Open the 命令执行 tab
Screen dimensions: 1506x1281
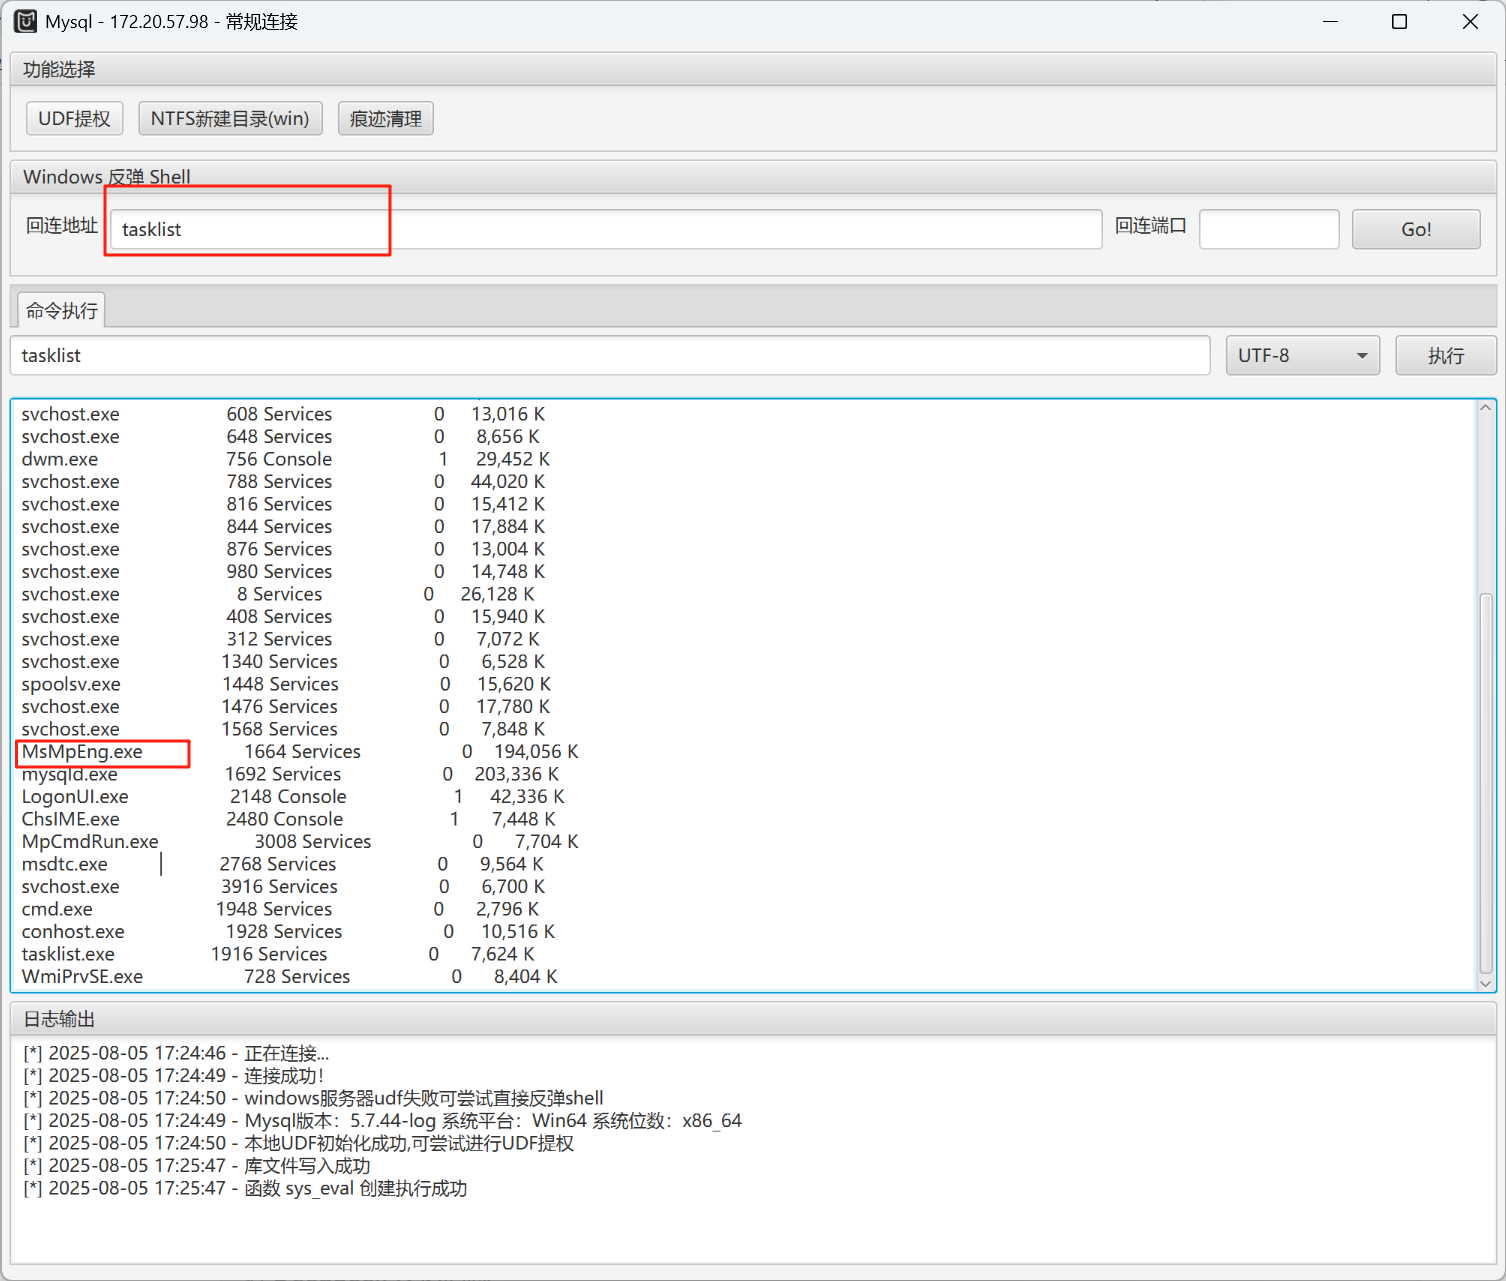click(62, 310)
